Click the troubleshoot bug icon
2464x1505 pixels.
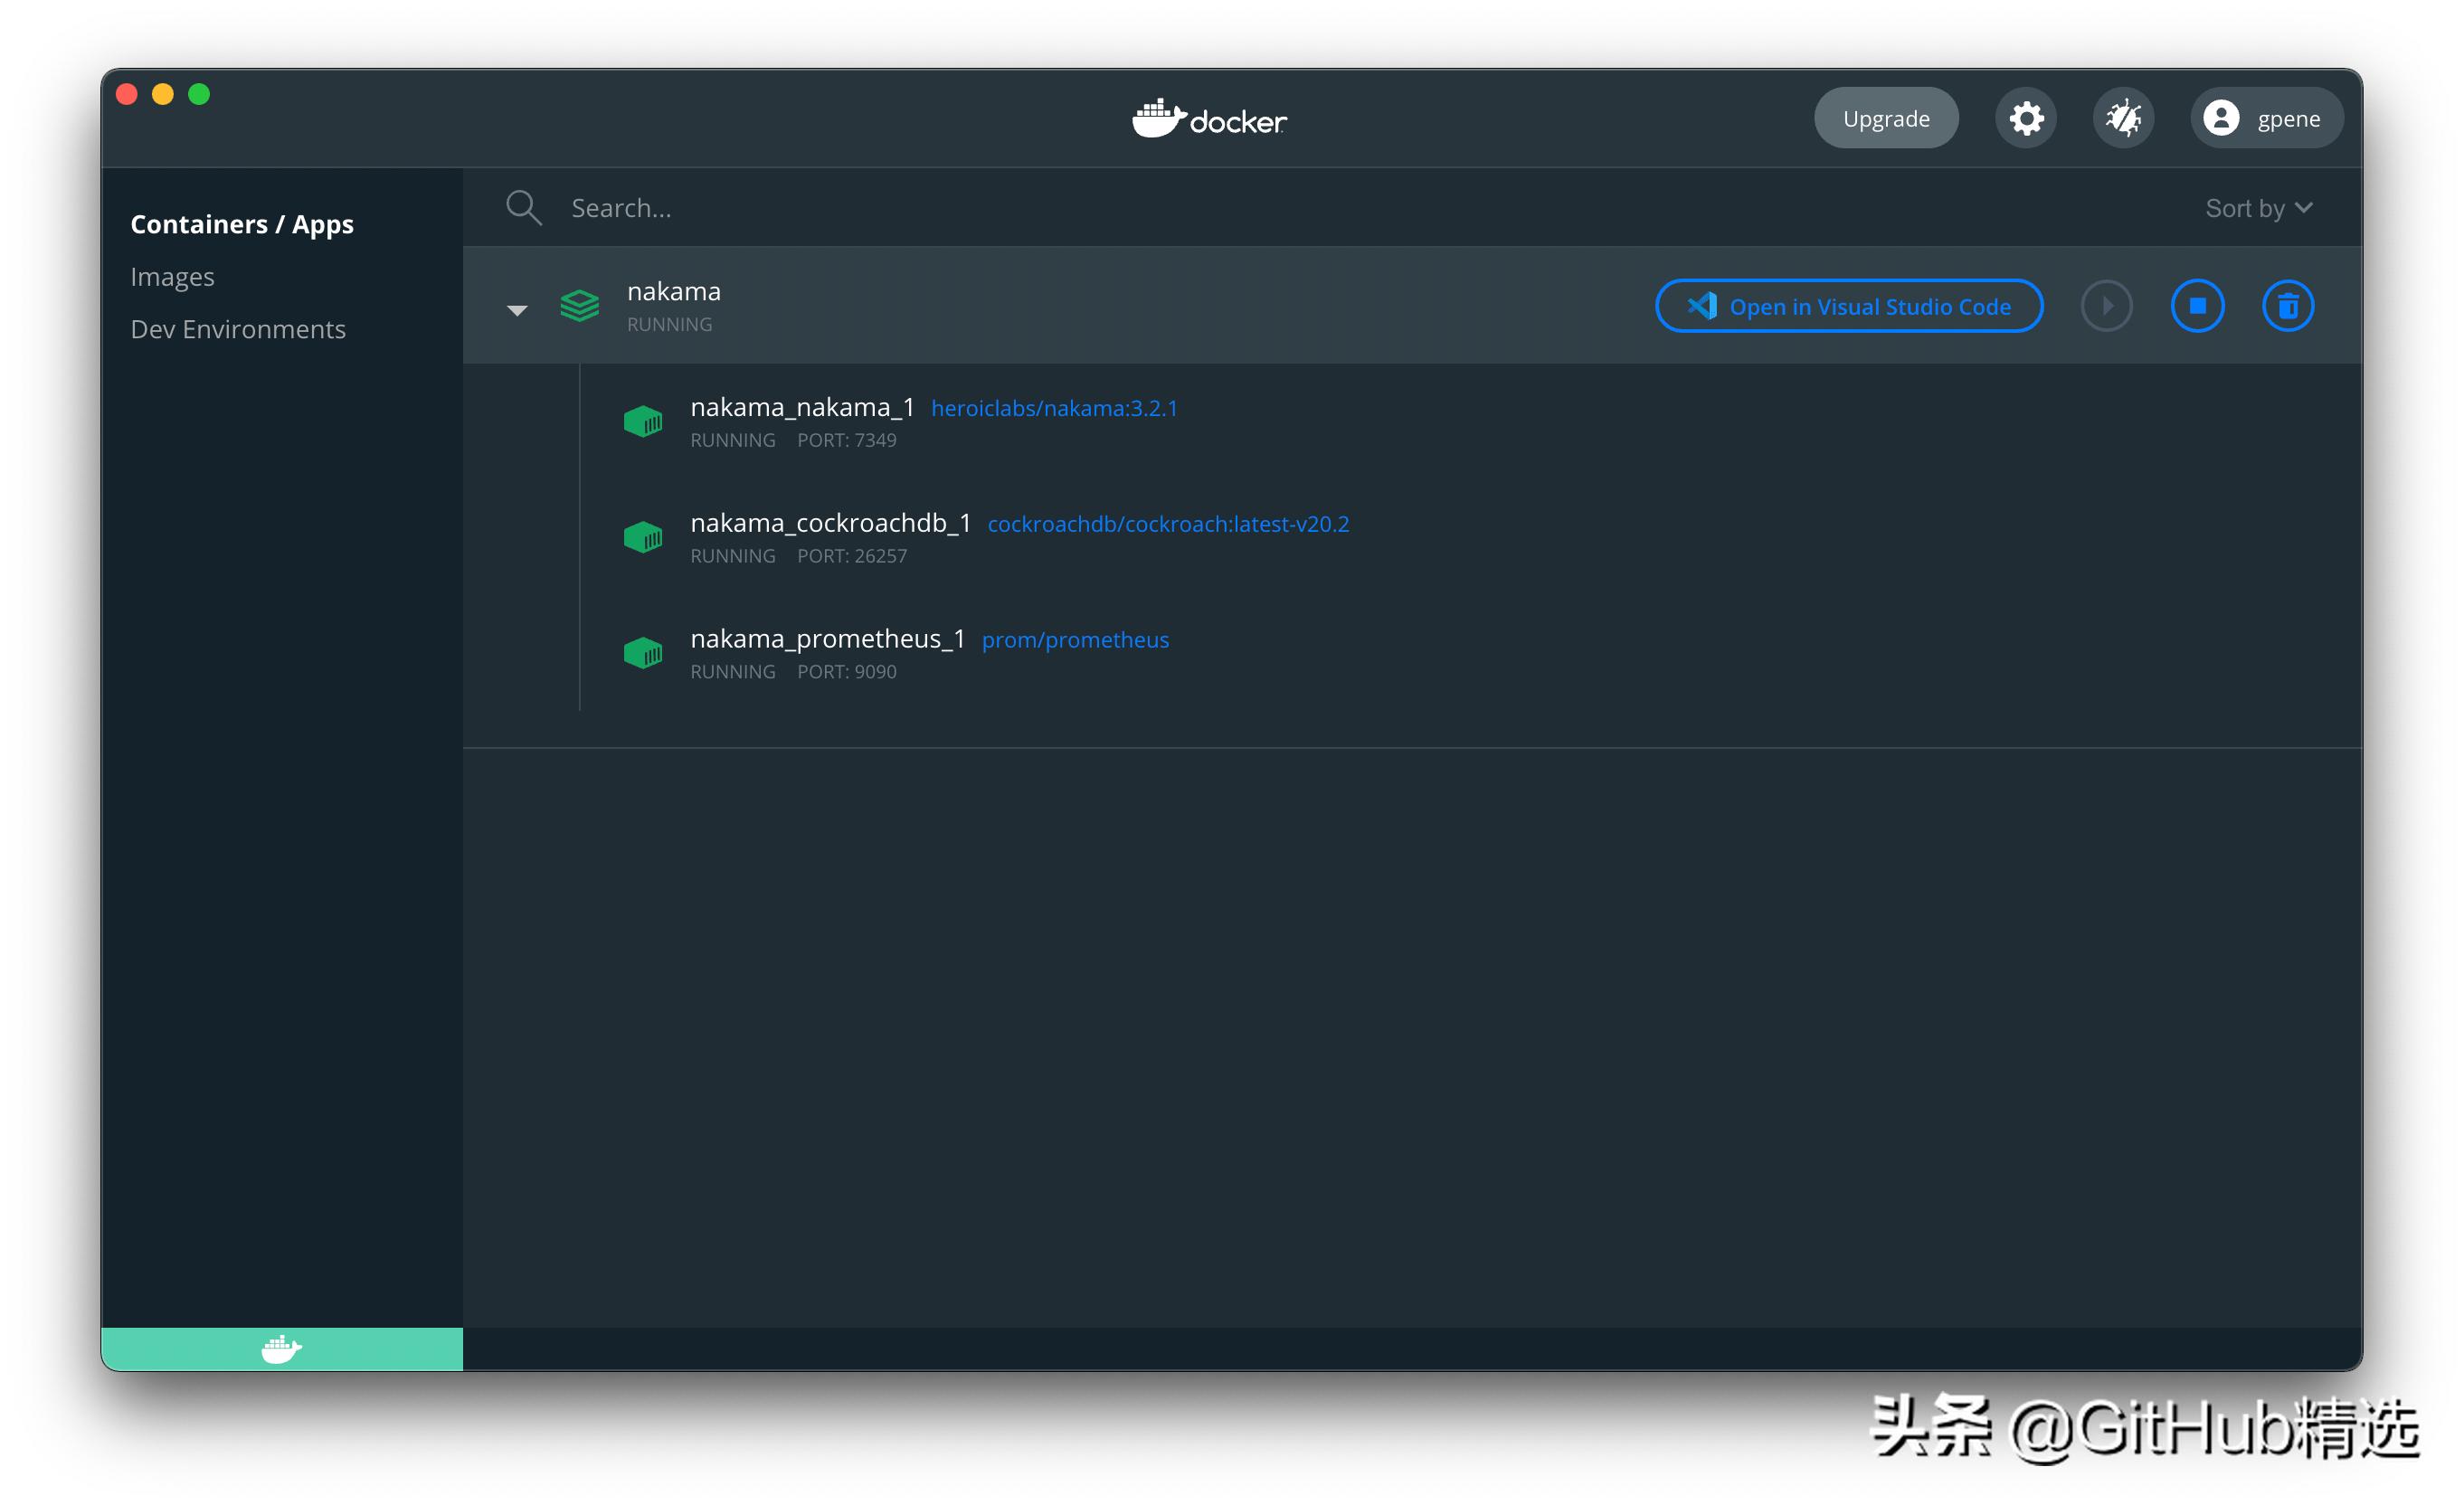[x=2122, y=119]
